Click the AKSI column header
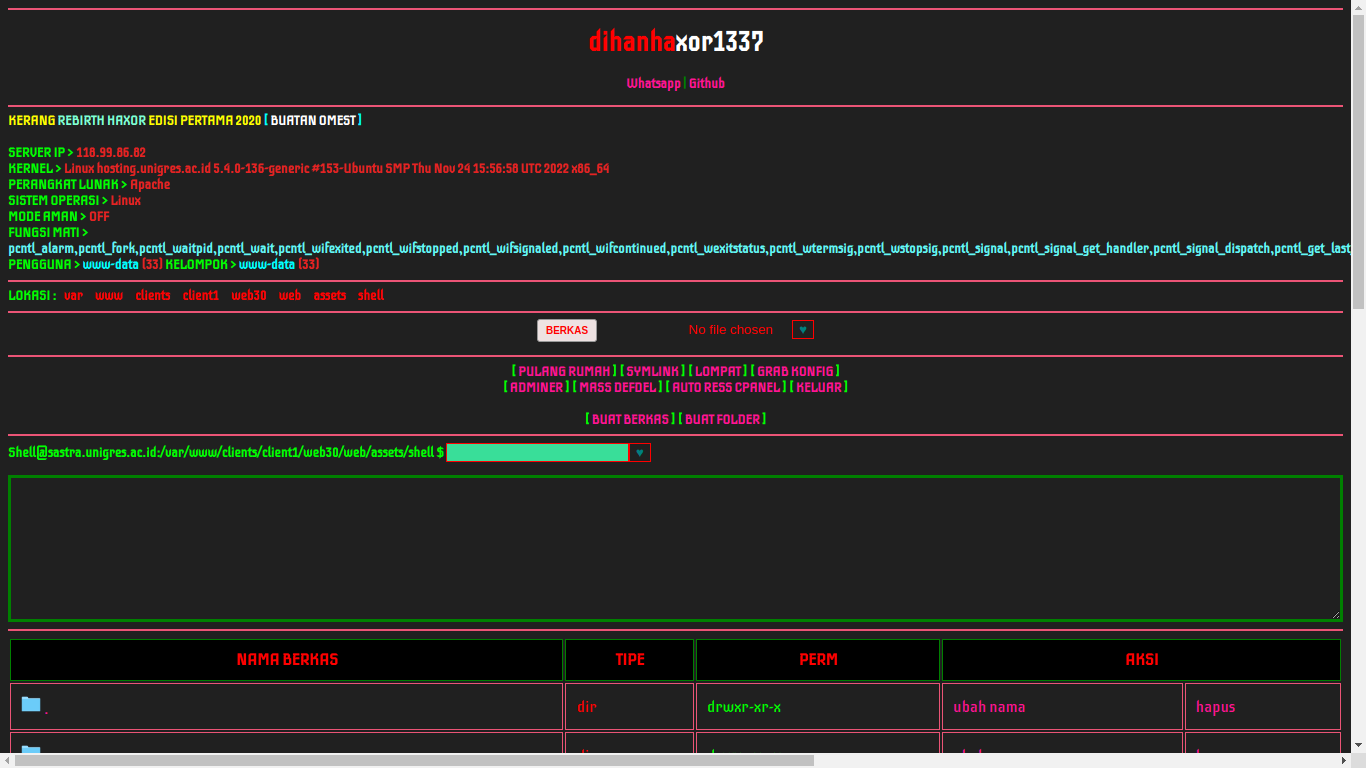 pyautogui.click(x=1141, y=660)
